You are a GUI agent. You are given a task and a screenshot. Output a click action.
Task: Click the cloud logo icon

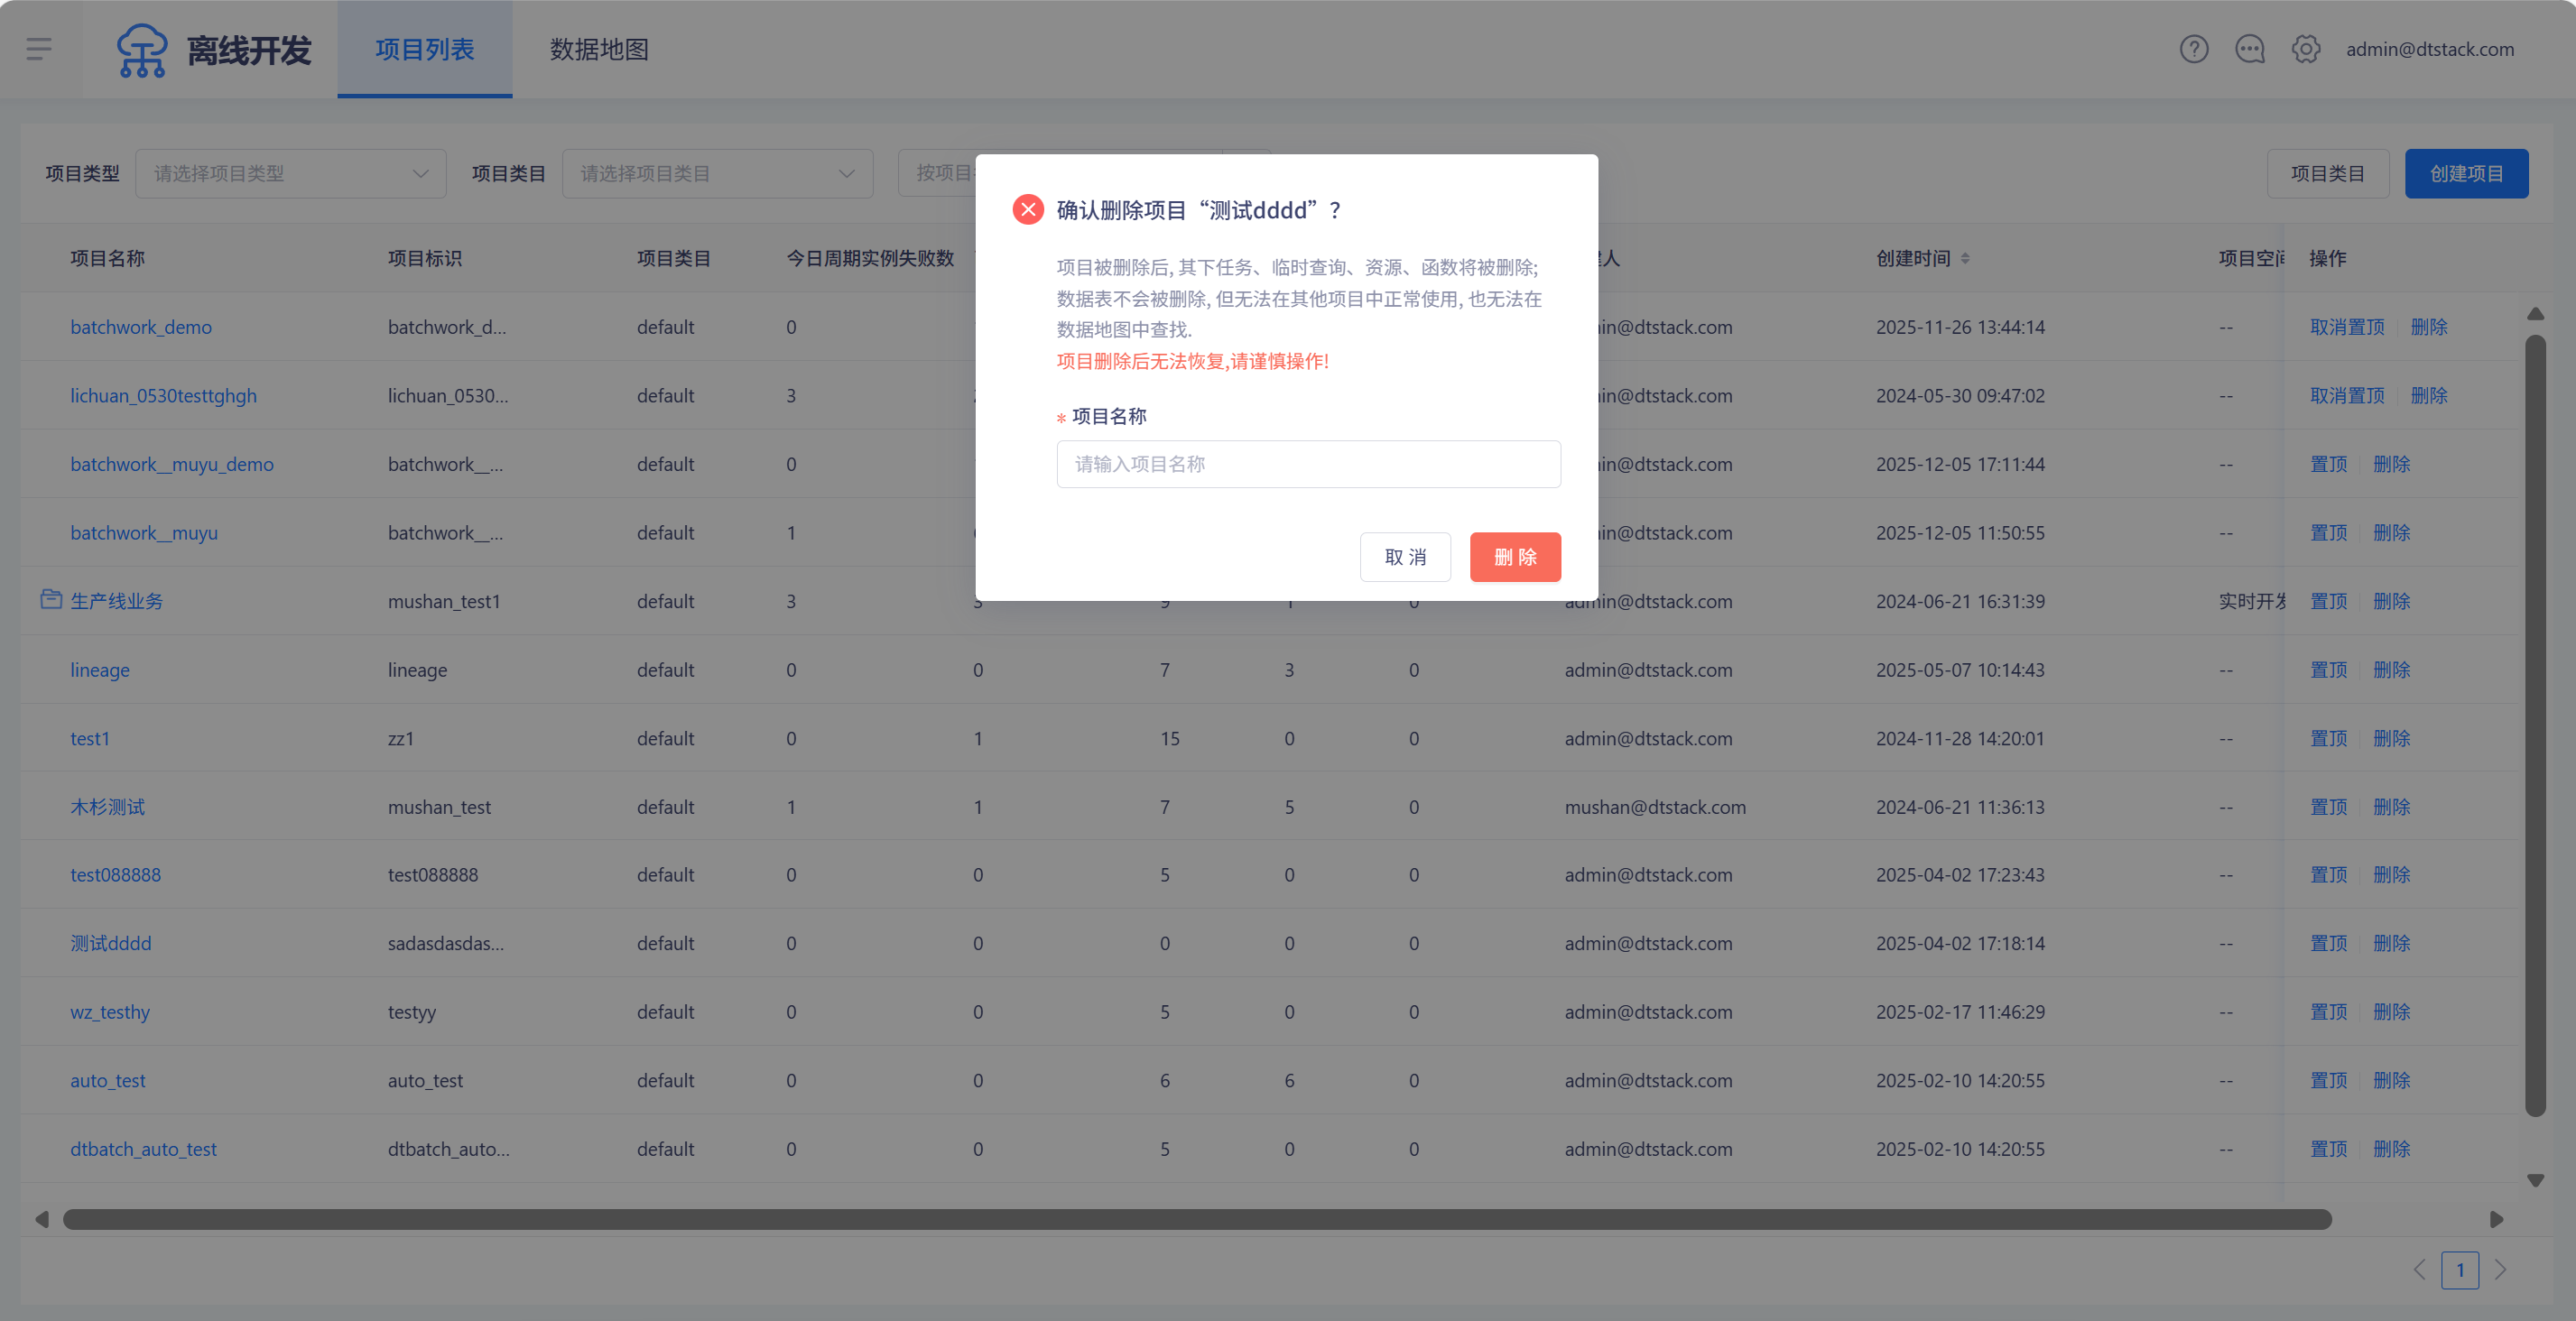[x=142, y=50]
